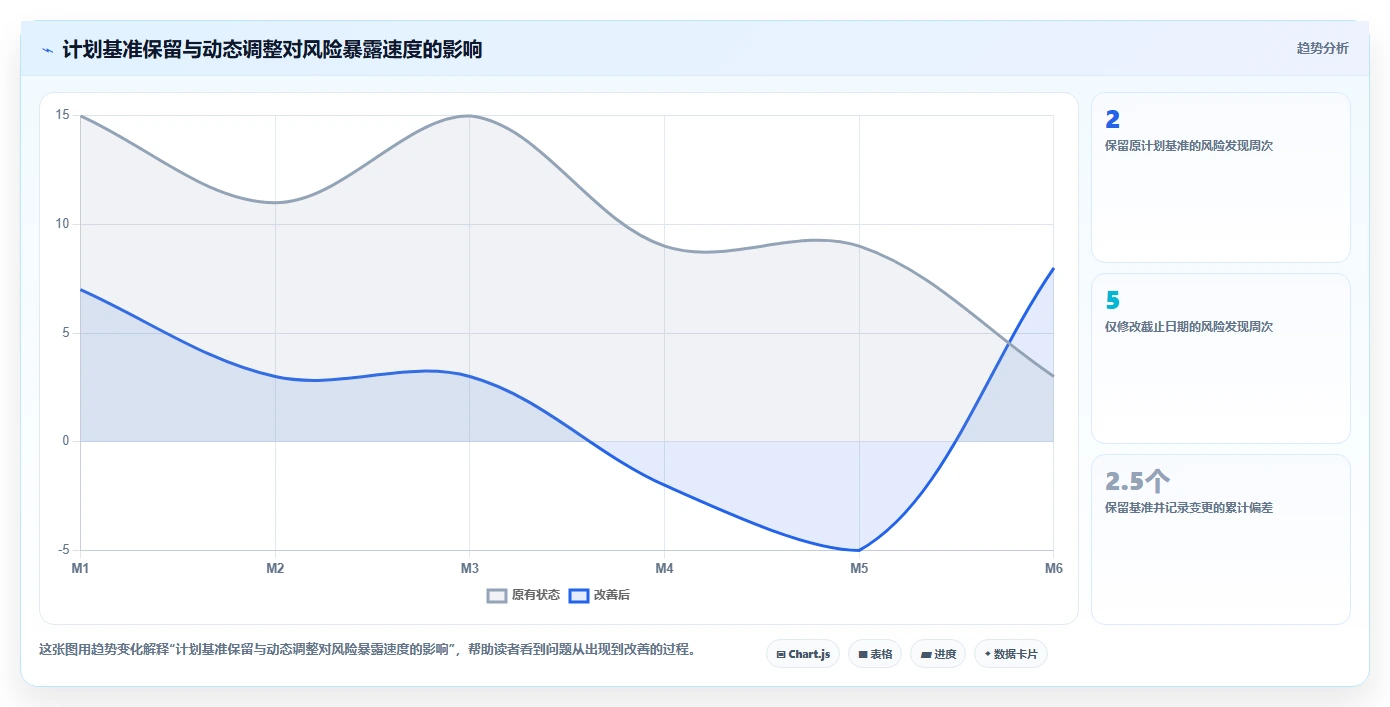The height and width of the screenshot is (707, 1390).
Task: Select the 进度 tag chip
Action: tap(938, 654)
